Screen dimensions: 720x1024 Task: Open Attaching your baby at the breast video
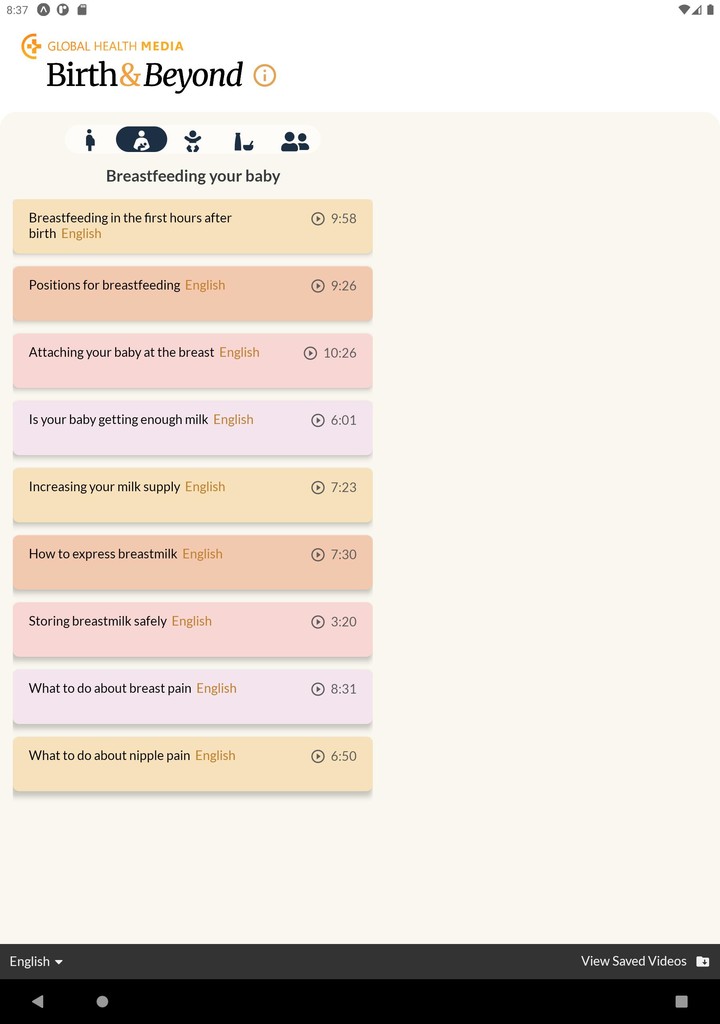pyautogui.click(x=121, y=353)
